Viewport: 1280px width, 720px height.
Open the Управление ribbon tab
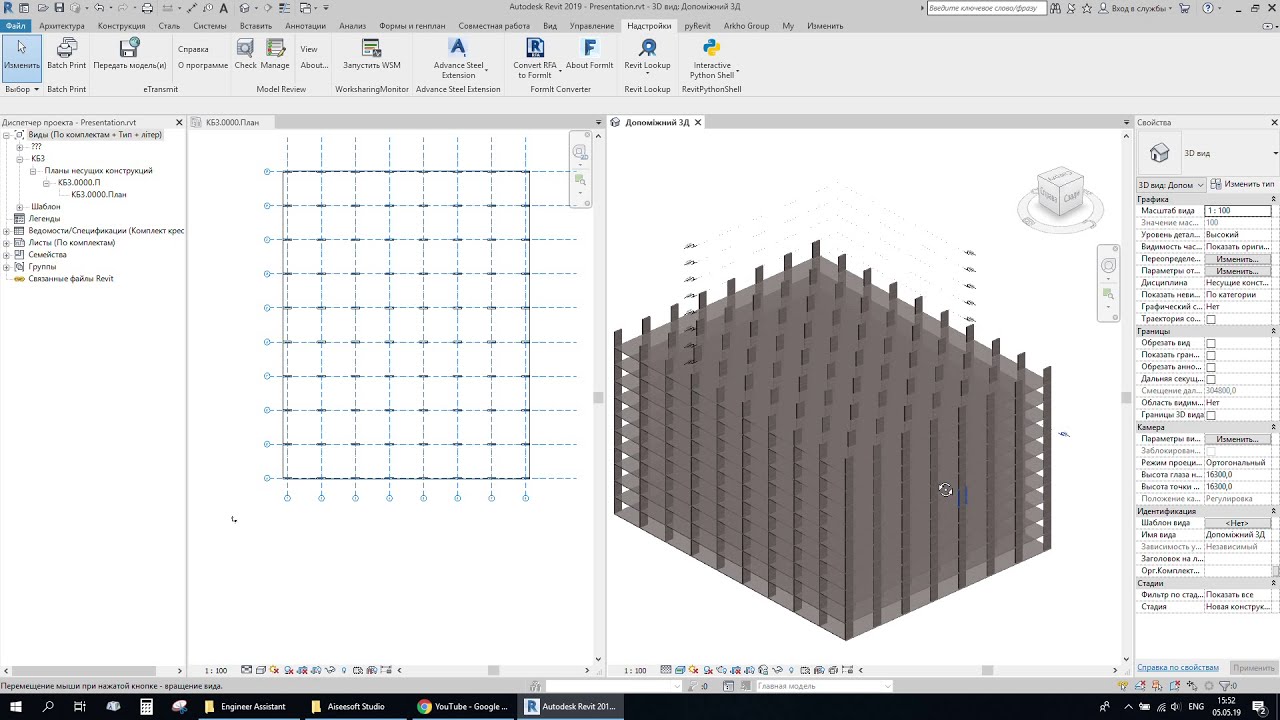point(592,26)
